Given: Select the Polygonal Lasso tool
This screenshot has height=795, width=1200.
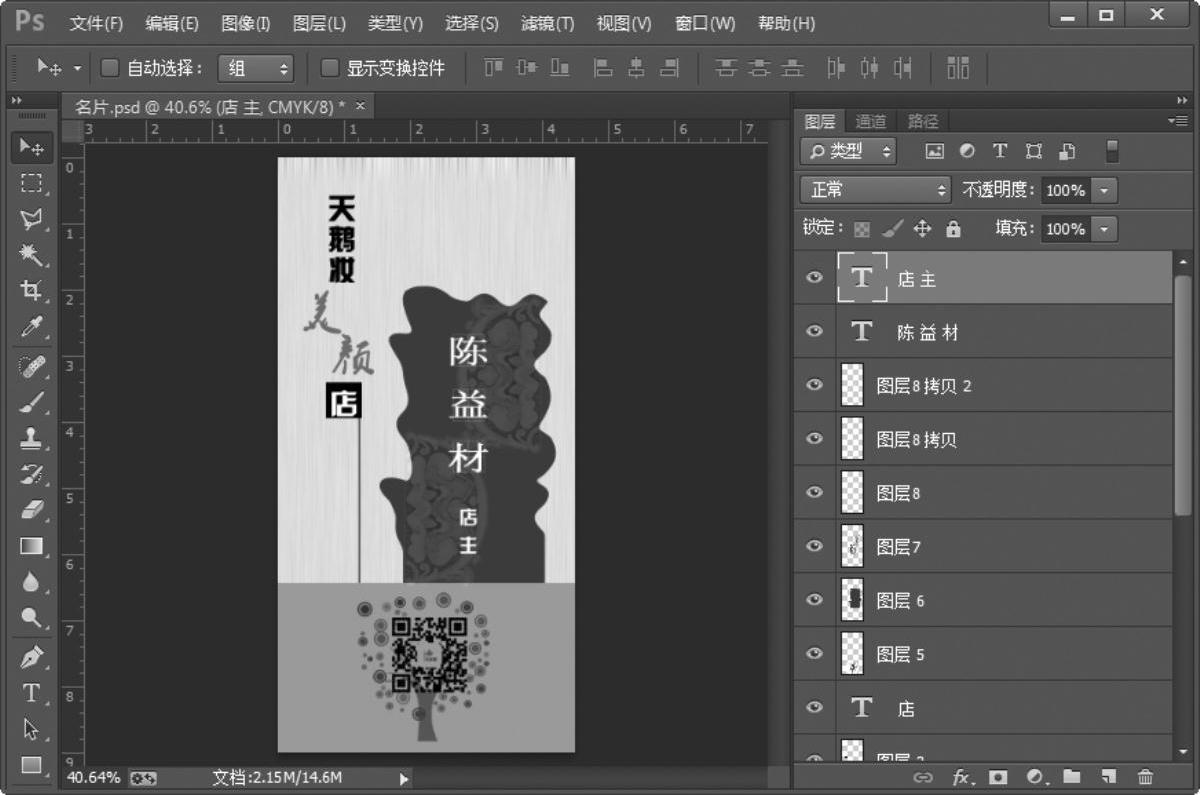Looking at the screenshot, I should [32, 219].
